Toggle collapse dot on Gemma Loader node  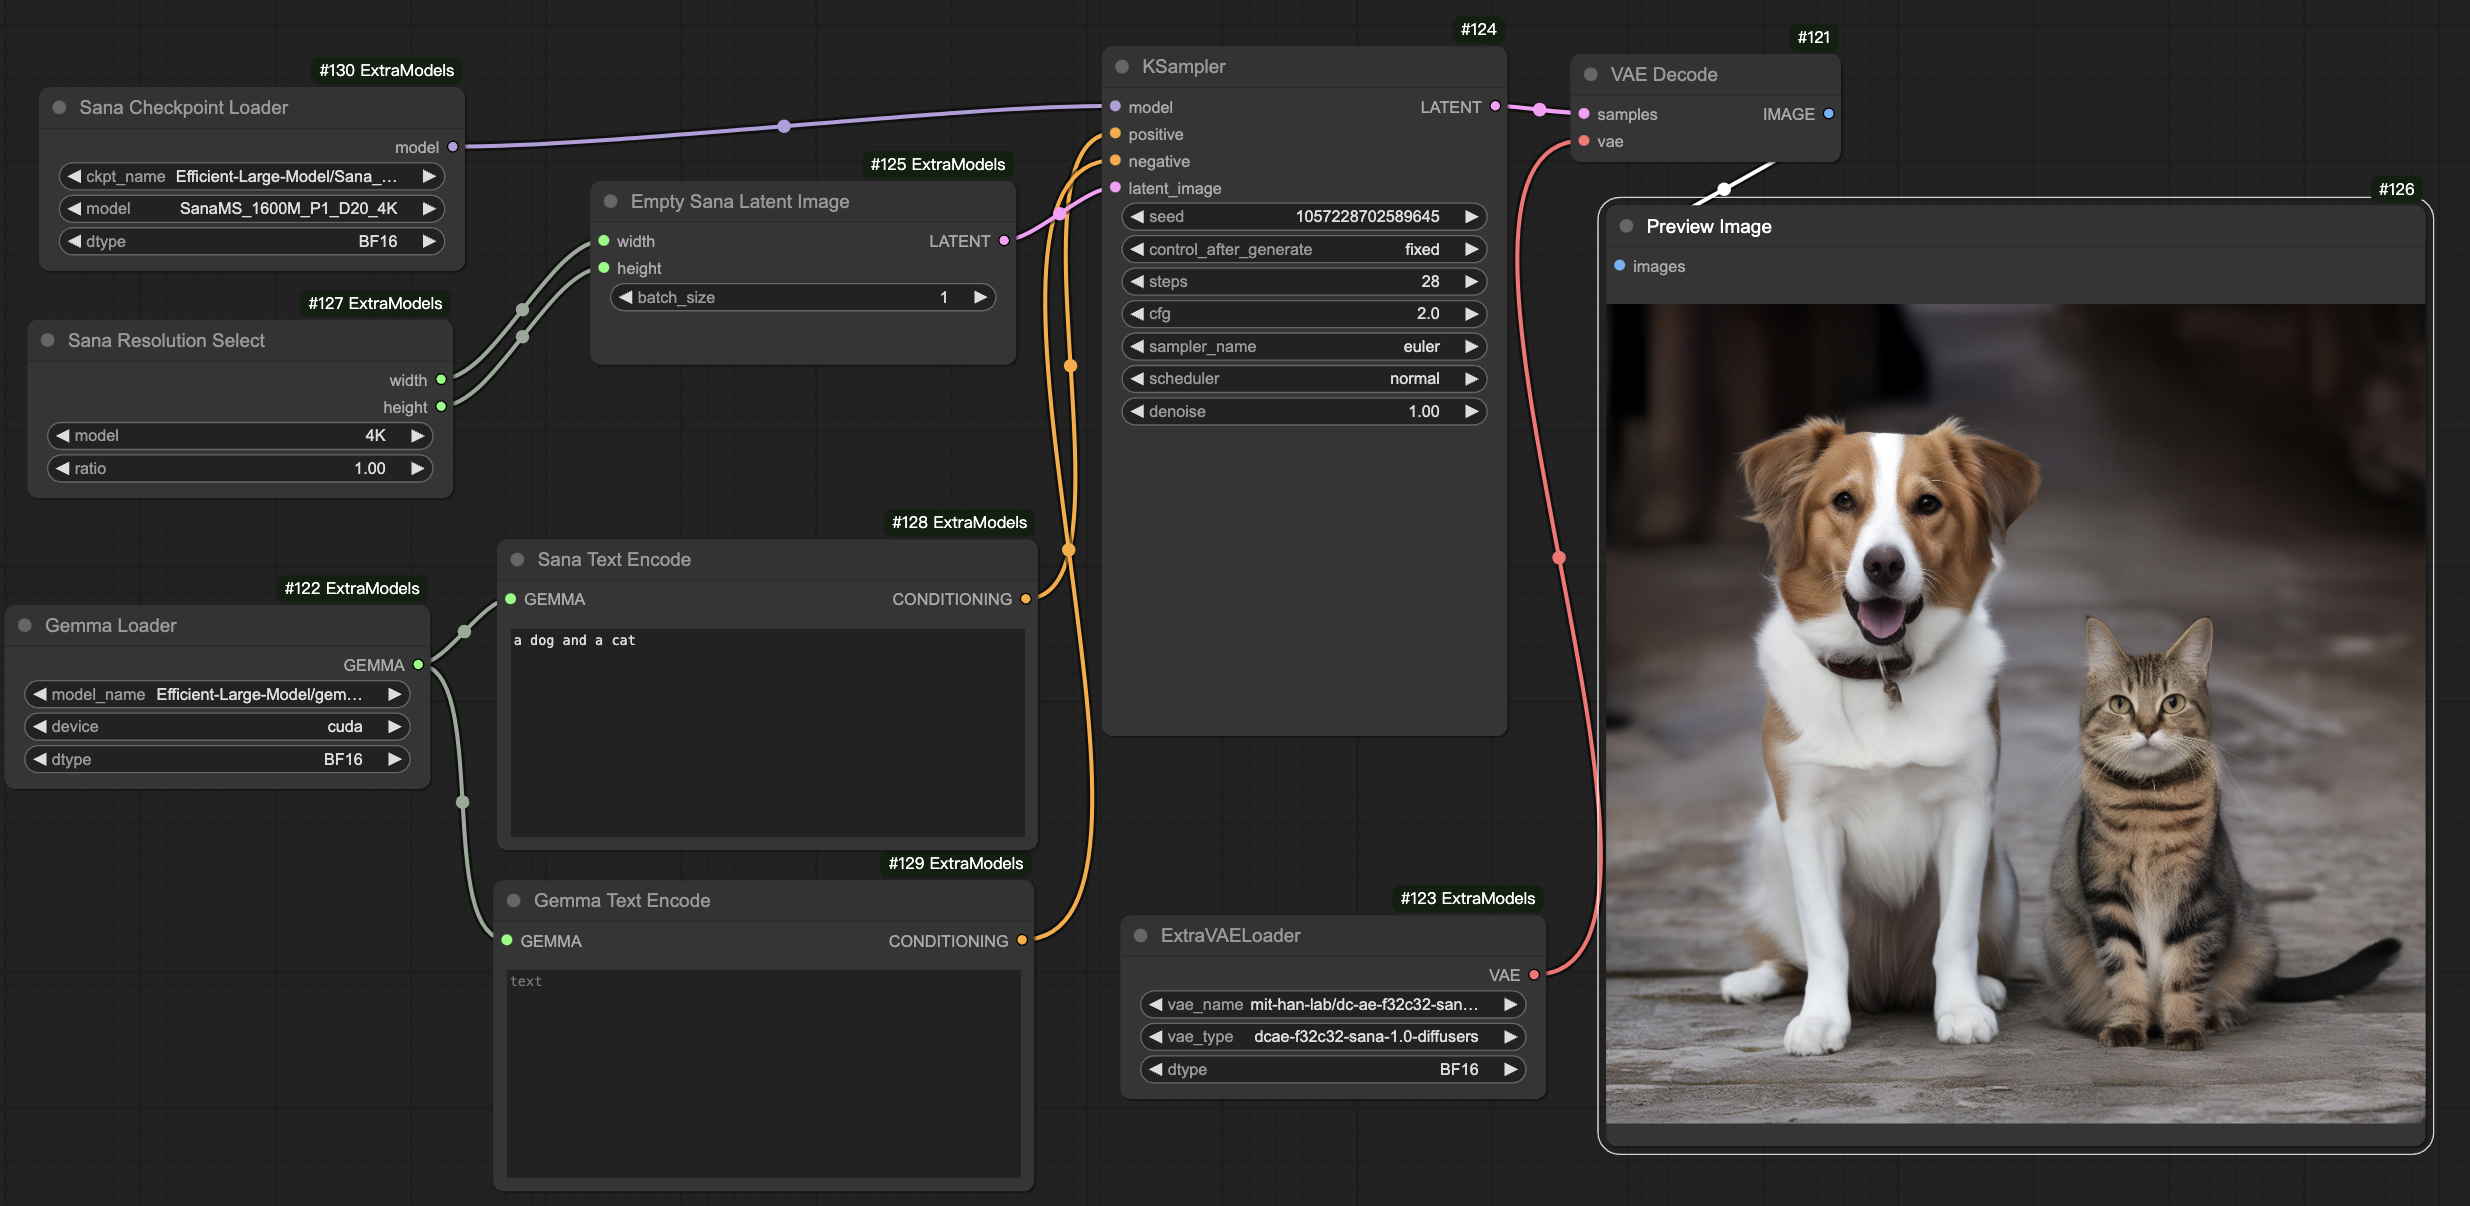click(25, 625)
